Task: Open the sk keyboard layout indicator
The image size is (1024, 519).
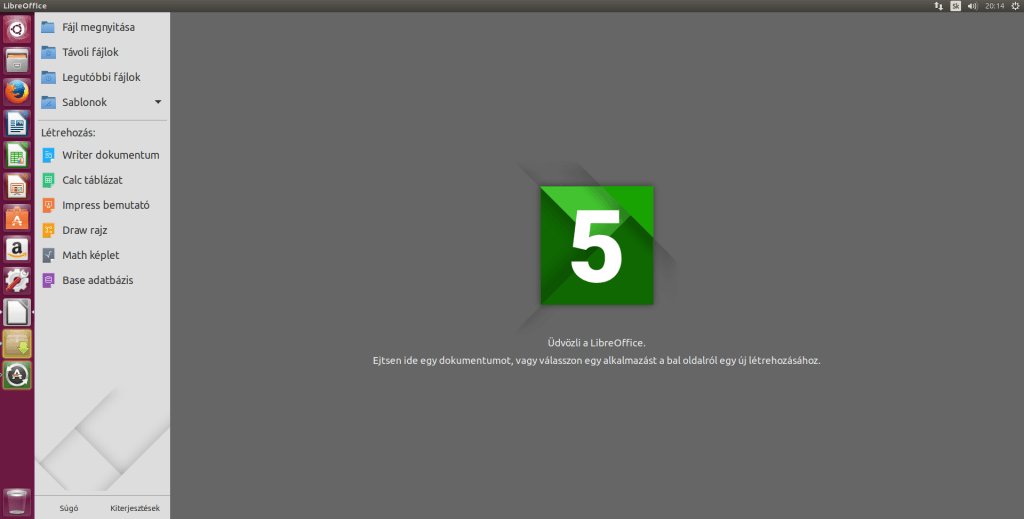Action: pyautogui.click(x=955, y=6)
